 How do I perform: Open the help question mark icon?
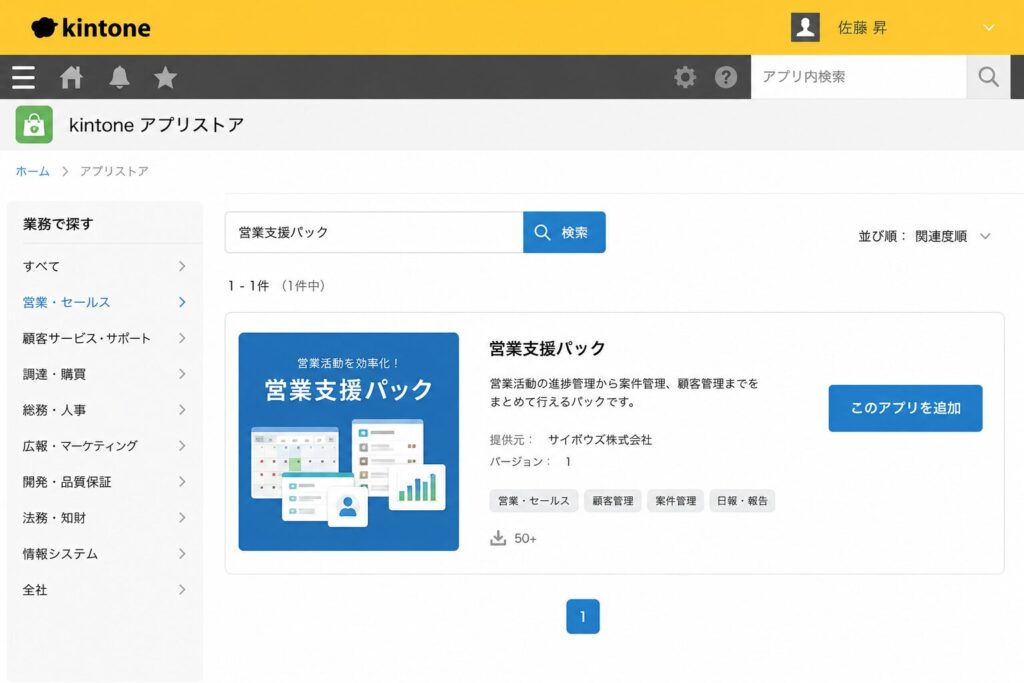[726, 77]
